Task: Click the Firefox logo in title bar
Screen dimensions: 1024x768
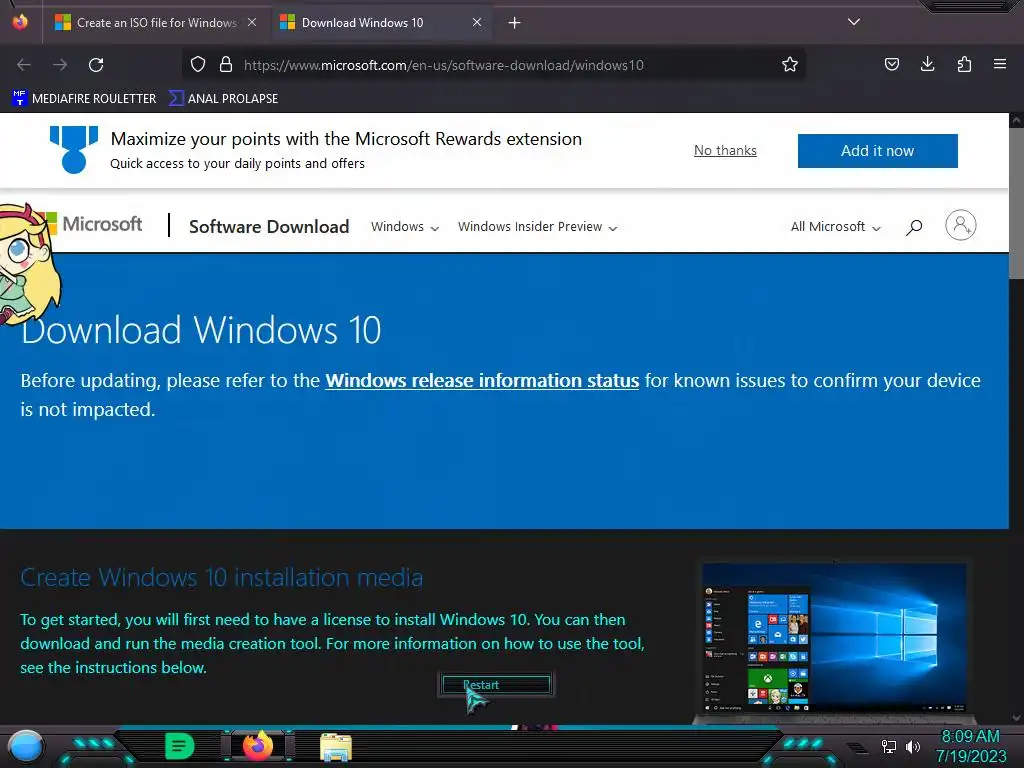Action: point(20,22)
